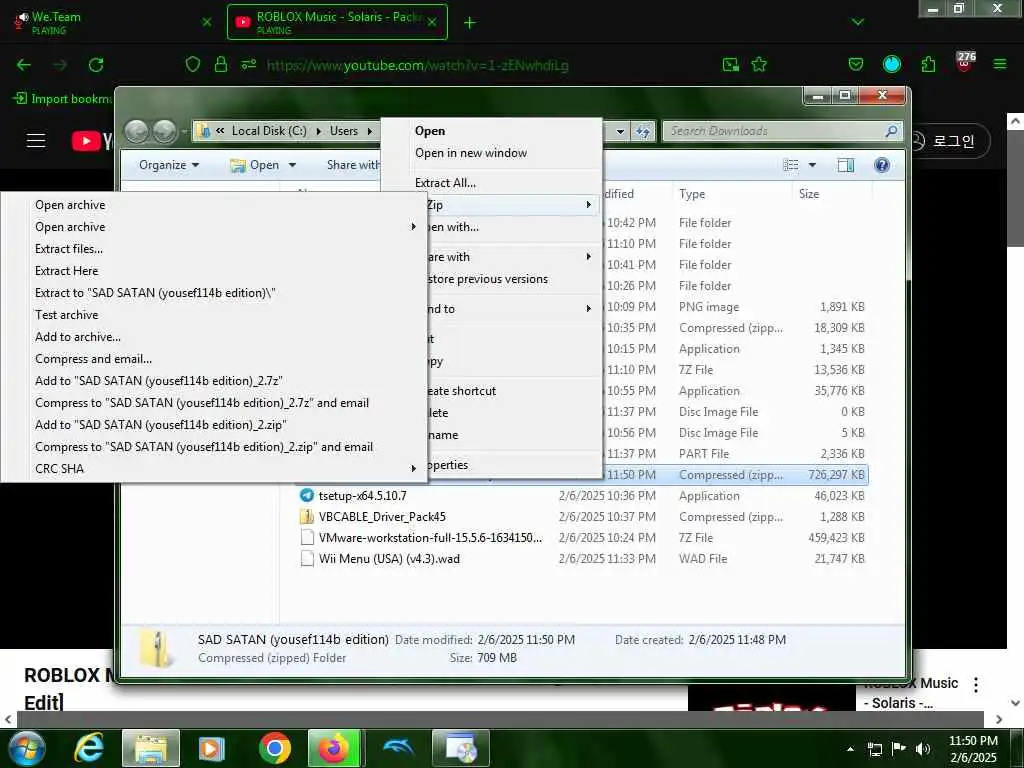Viewport: 1024px width, 768px height.
Task: Click Explorer refresh address icon
Action: 643,131
